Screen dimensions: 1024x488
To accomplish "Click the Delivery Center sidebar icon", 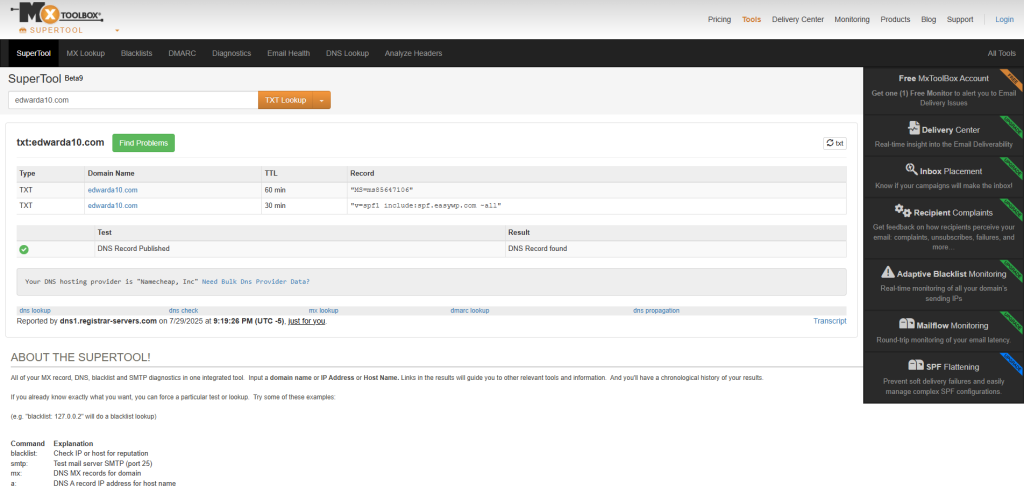I will pos(913,128).
